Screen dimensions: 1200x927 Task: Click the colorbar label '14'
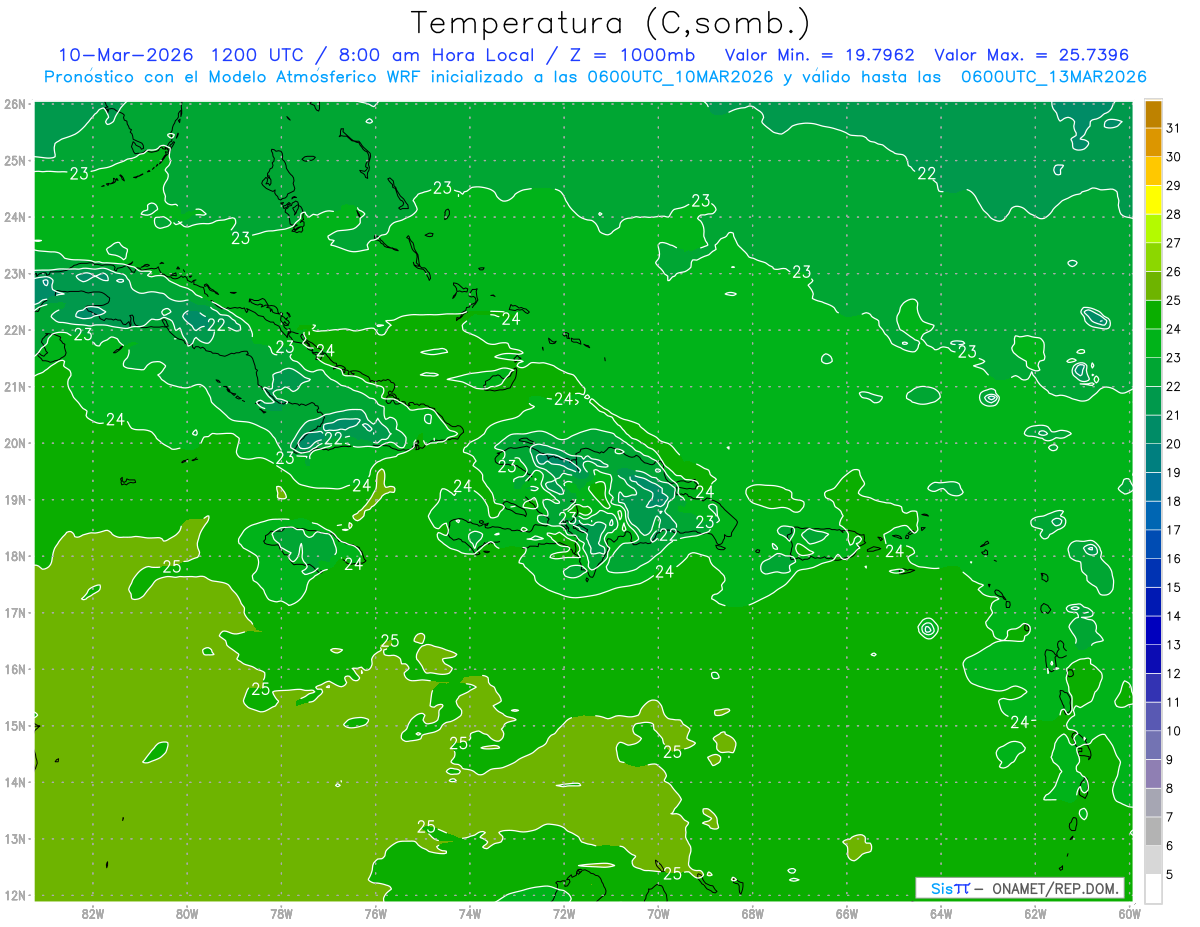1173,616
